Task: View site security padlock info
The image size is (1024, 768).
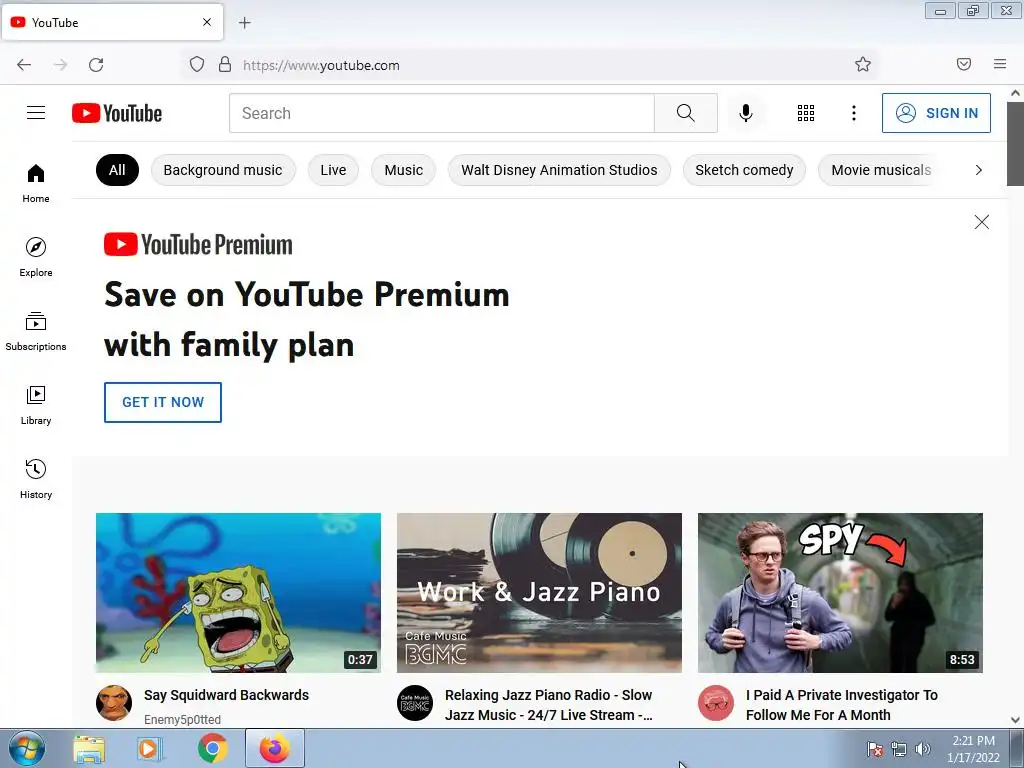Action: click(225, 65)
